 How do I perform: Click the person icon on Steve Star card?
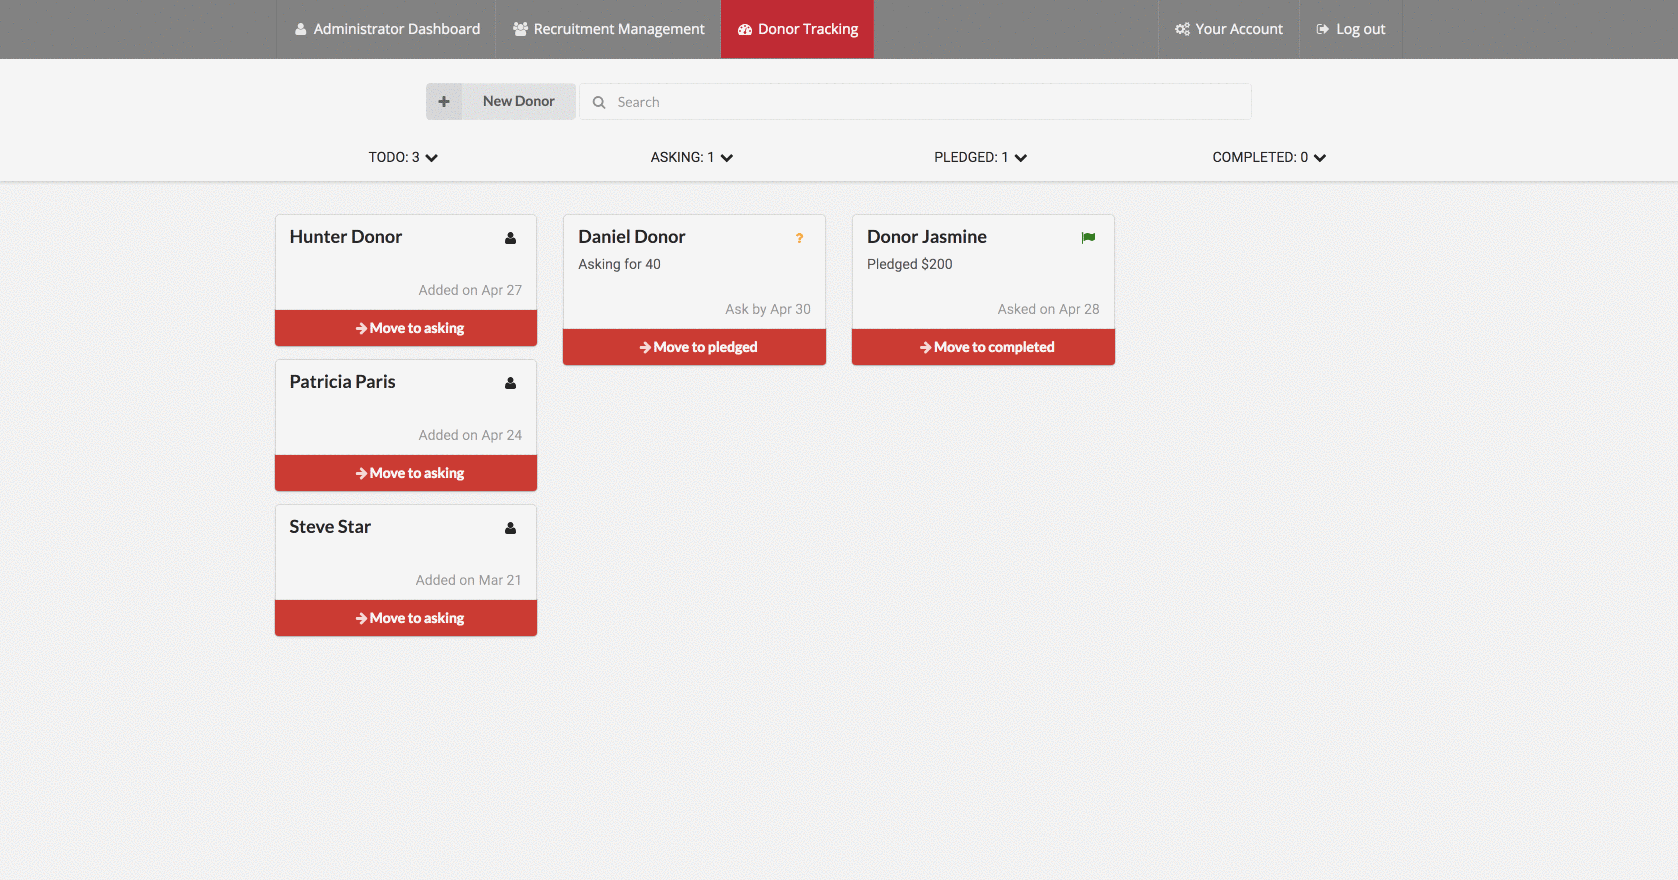click(510, 528)
